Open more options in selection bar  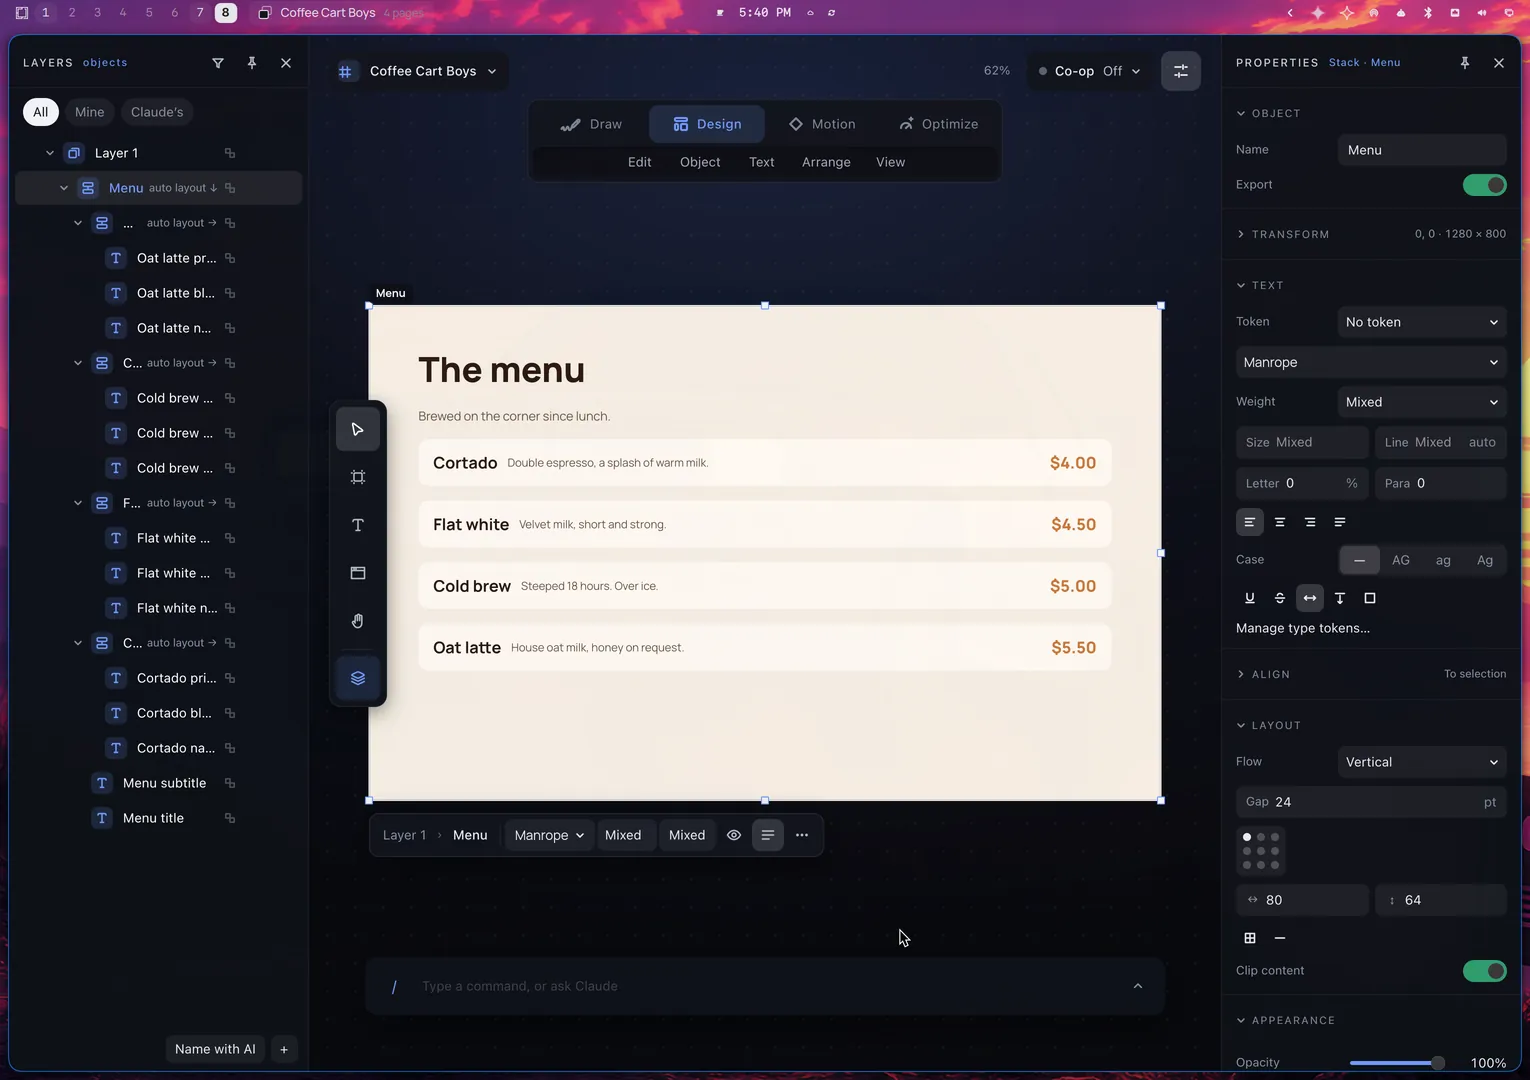click(x=802, y=835)
